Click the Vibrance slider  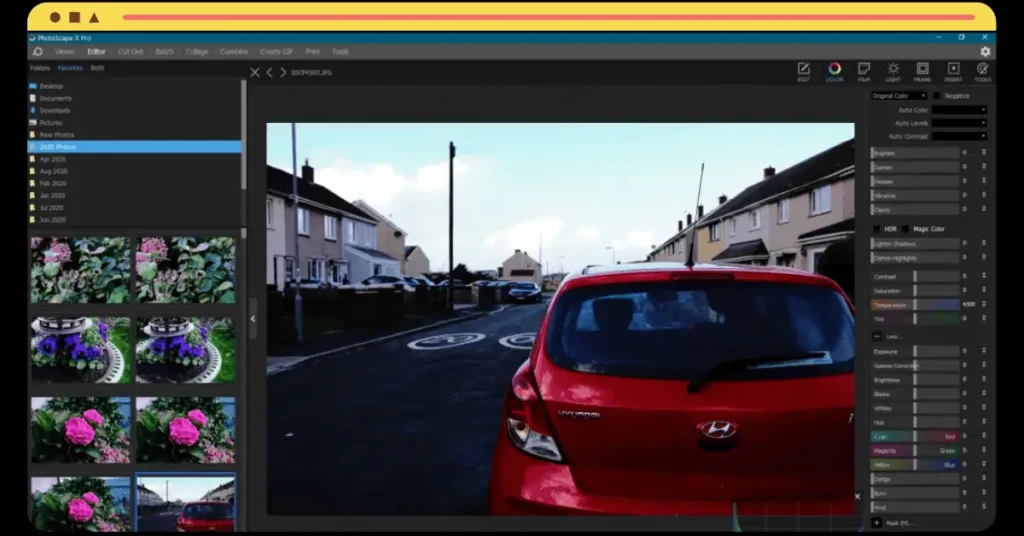coord(915,195)
